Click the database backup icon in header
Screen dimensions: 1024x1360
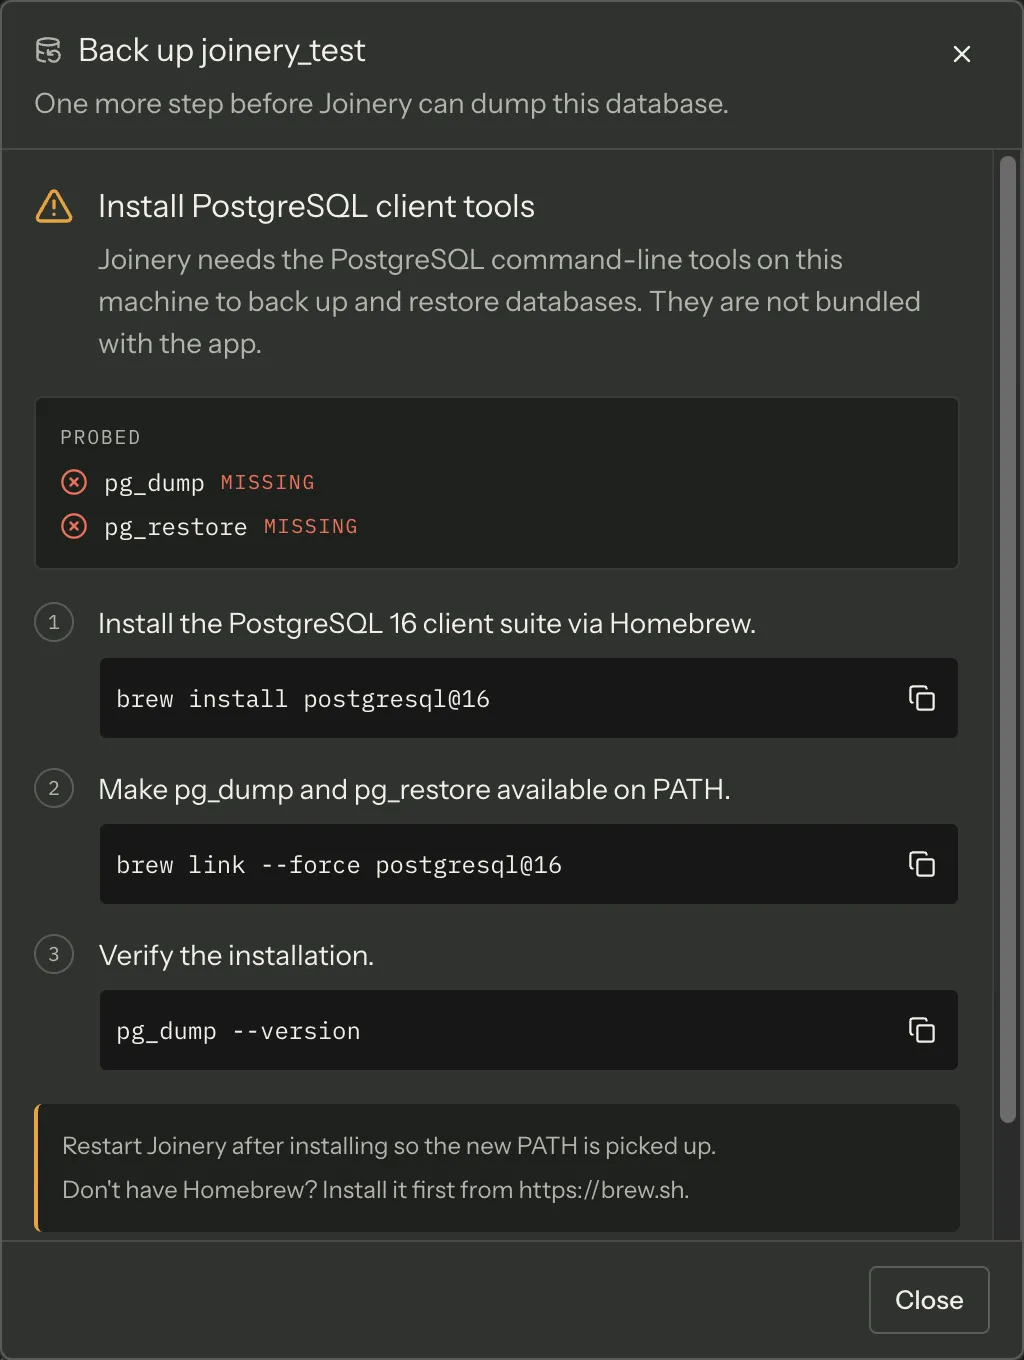[x=48, y=50]
